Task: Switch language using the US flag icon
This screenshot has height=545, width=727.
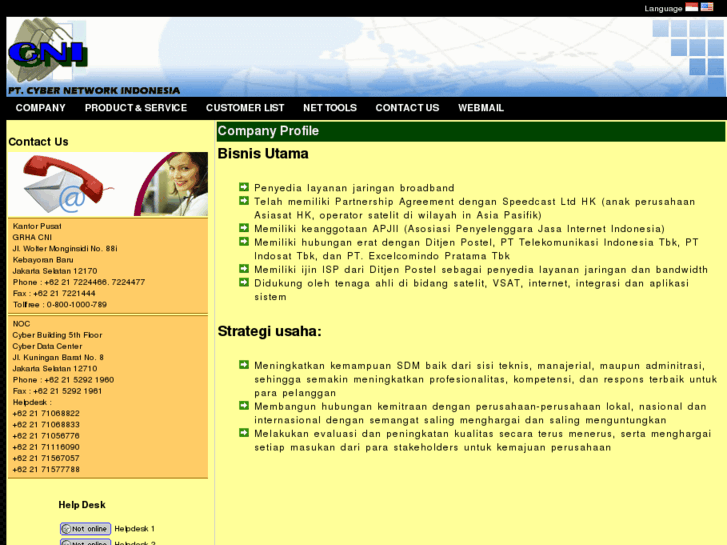Action: (707, 7)
